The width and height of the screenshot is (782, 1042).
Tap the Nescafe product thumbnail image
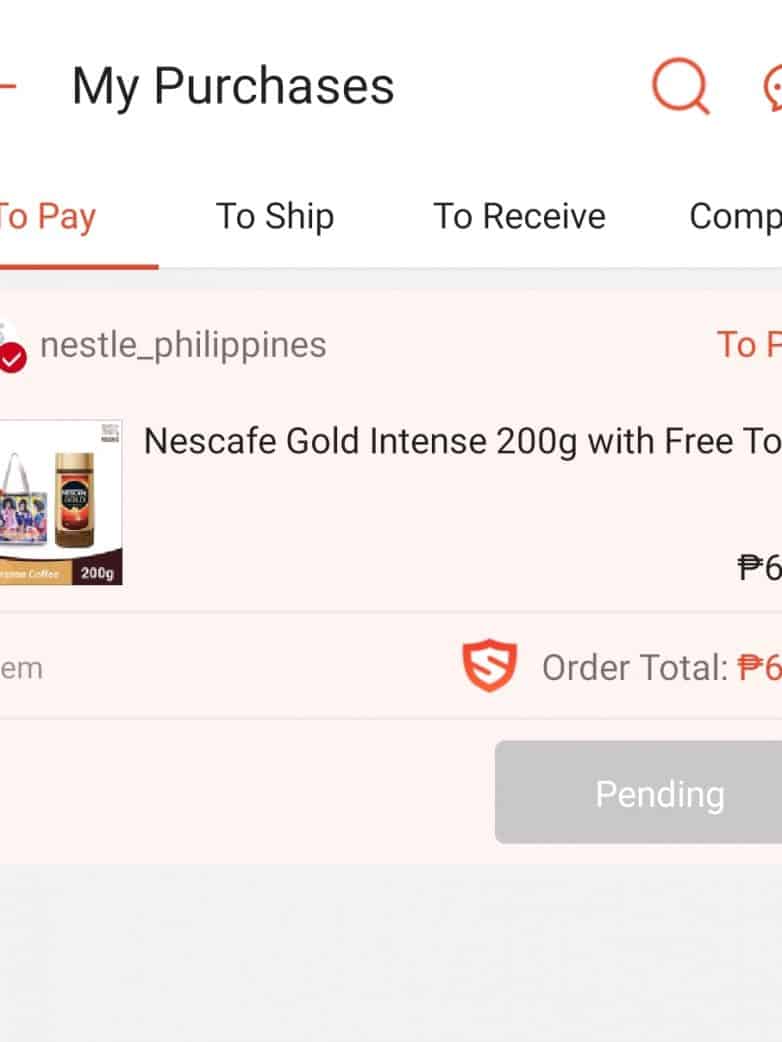pyautogui.click(x=60, y=502)
